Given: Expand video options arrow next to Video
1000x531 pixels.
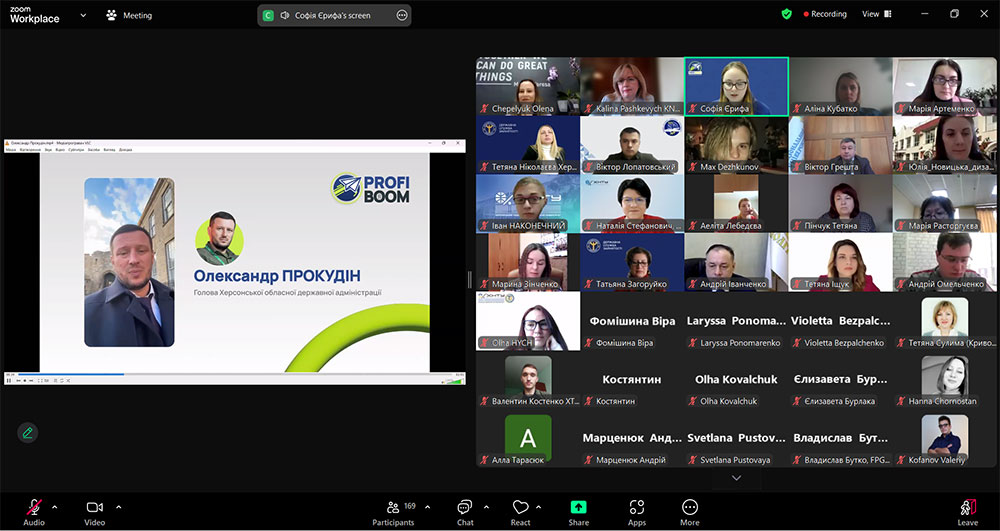Looking at the screenshot, I should pos(119,507).
